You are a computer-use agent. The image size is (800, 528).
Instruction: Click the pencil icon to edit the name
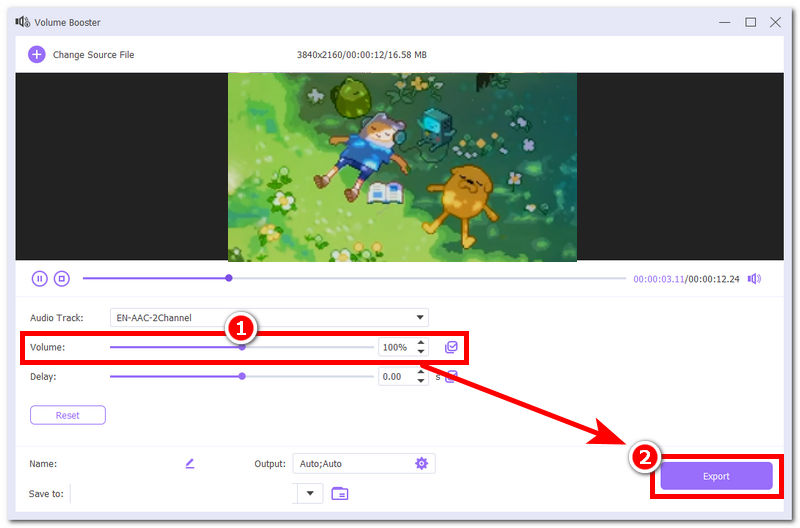tap(190, 464)
